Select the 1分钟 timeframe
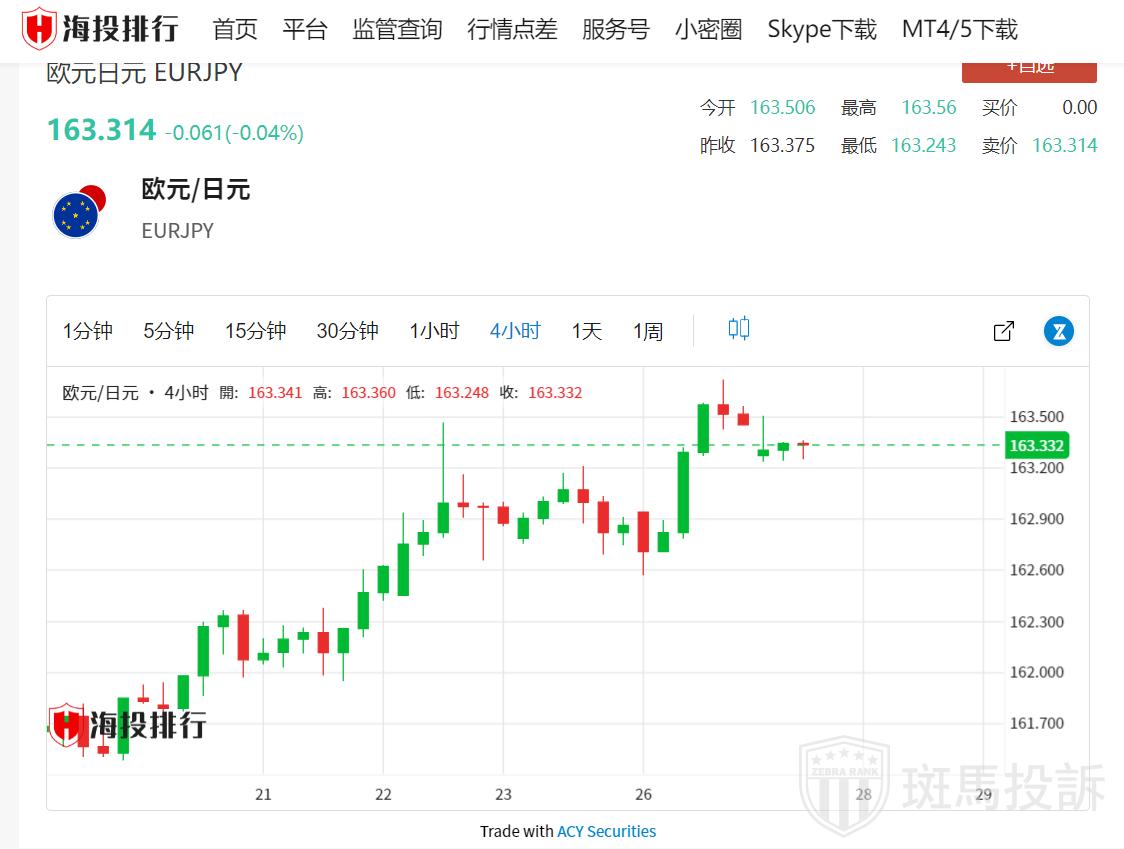Viewport: 1124px width, 849px height. pos(88,331)
